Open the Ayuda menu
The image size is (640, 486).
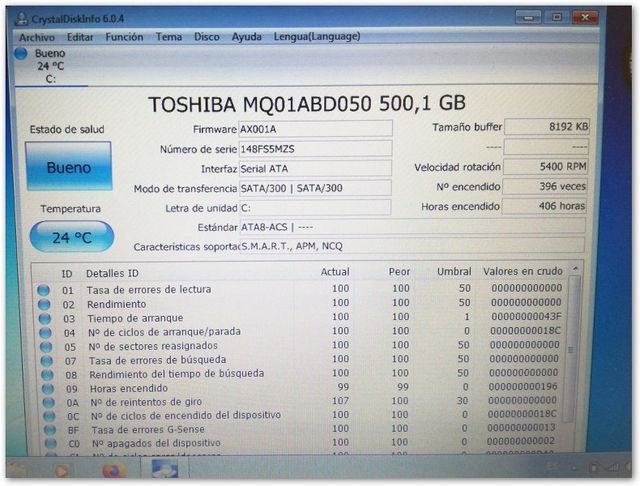pos(247,37)
